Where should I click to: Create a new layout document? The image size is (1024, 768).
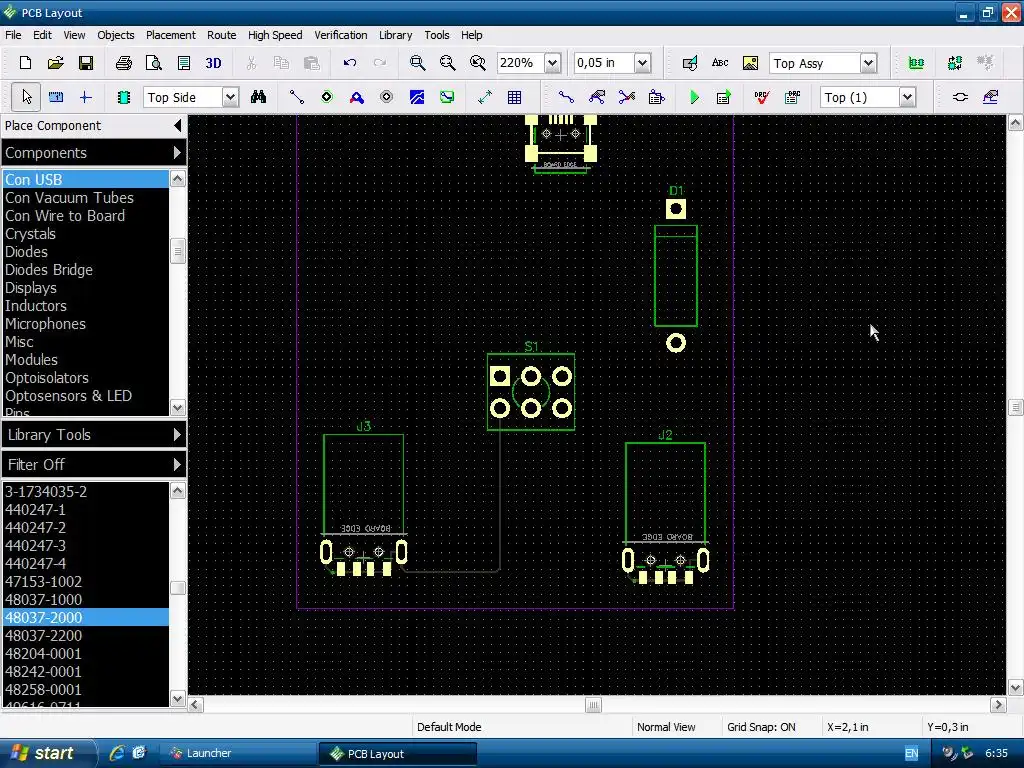click(x=25, y=63)
